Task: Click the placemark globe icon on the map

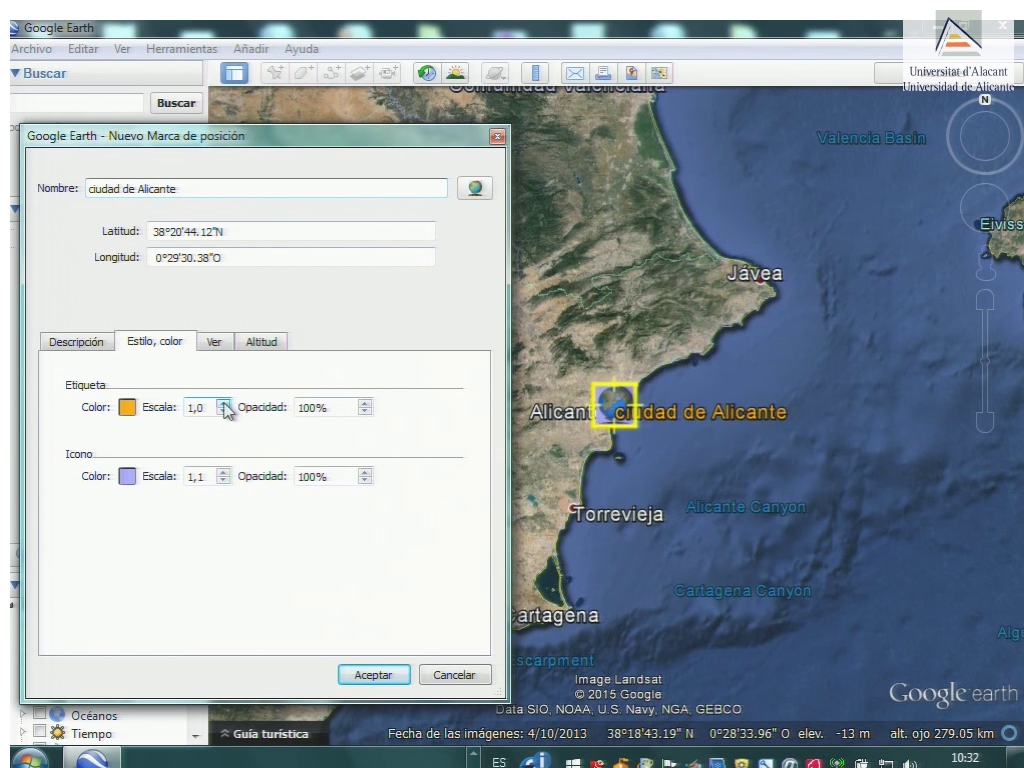Action: pos(614,405)
